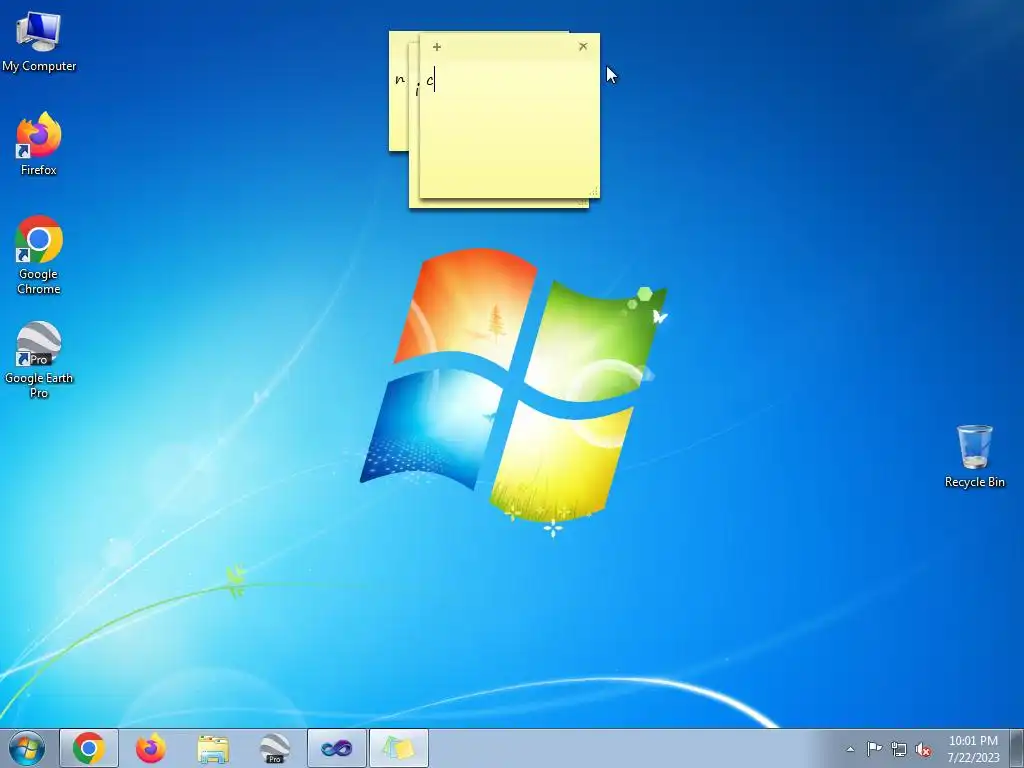Open Action Center flag icon
The height and width of the screenshot is (768, 1024).
point(874,749)
